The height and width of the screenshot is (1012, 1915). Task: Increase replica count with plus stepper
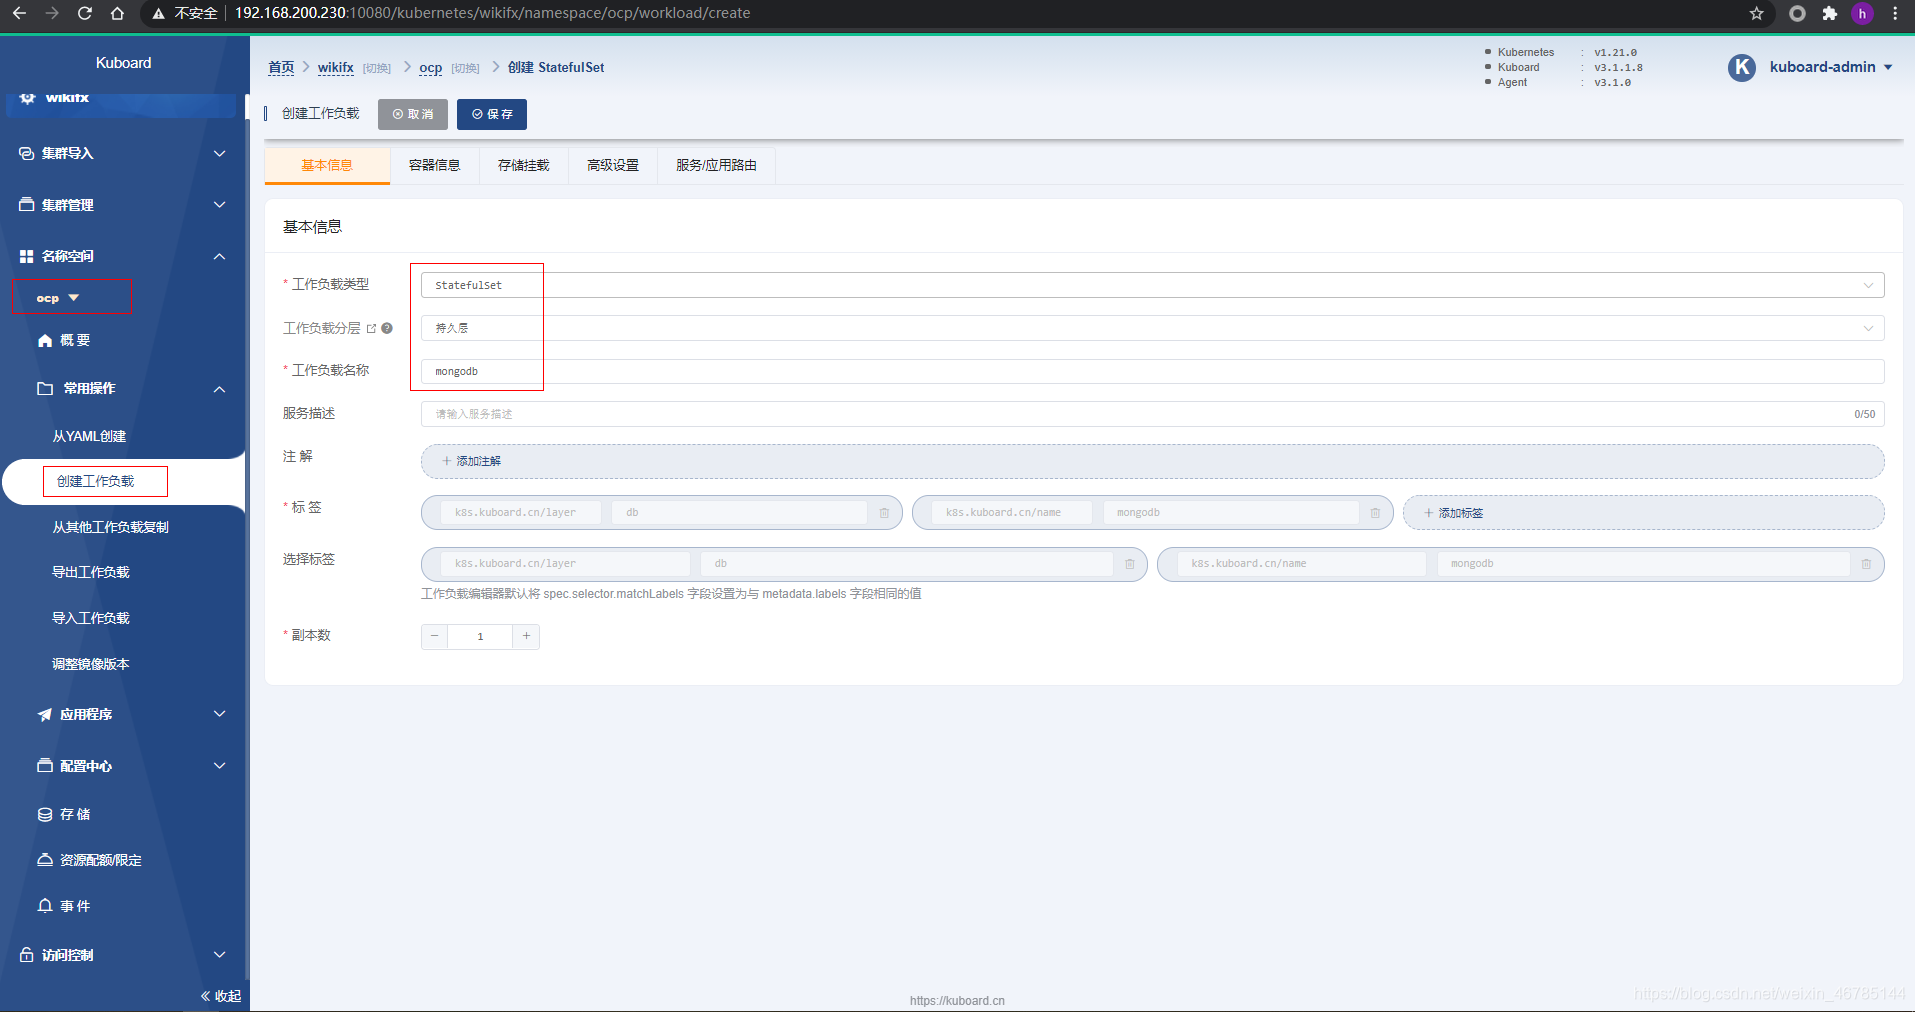tap(526, 636)
